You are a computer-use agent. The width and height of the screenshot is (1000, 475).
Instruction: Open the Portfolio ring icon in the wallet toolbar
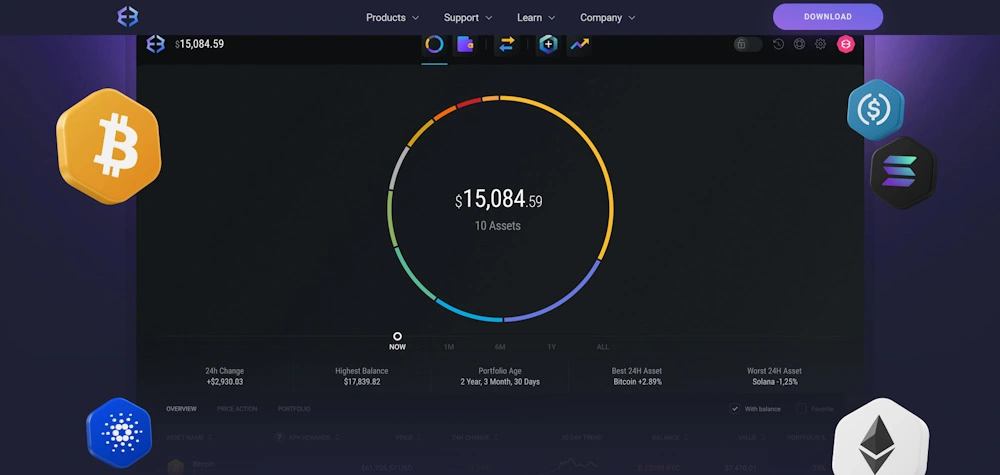click(x=434, y=44)
